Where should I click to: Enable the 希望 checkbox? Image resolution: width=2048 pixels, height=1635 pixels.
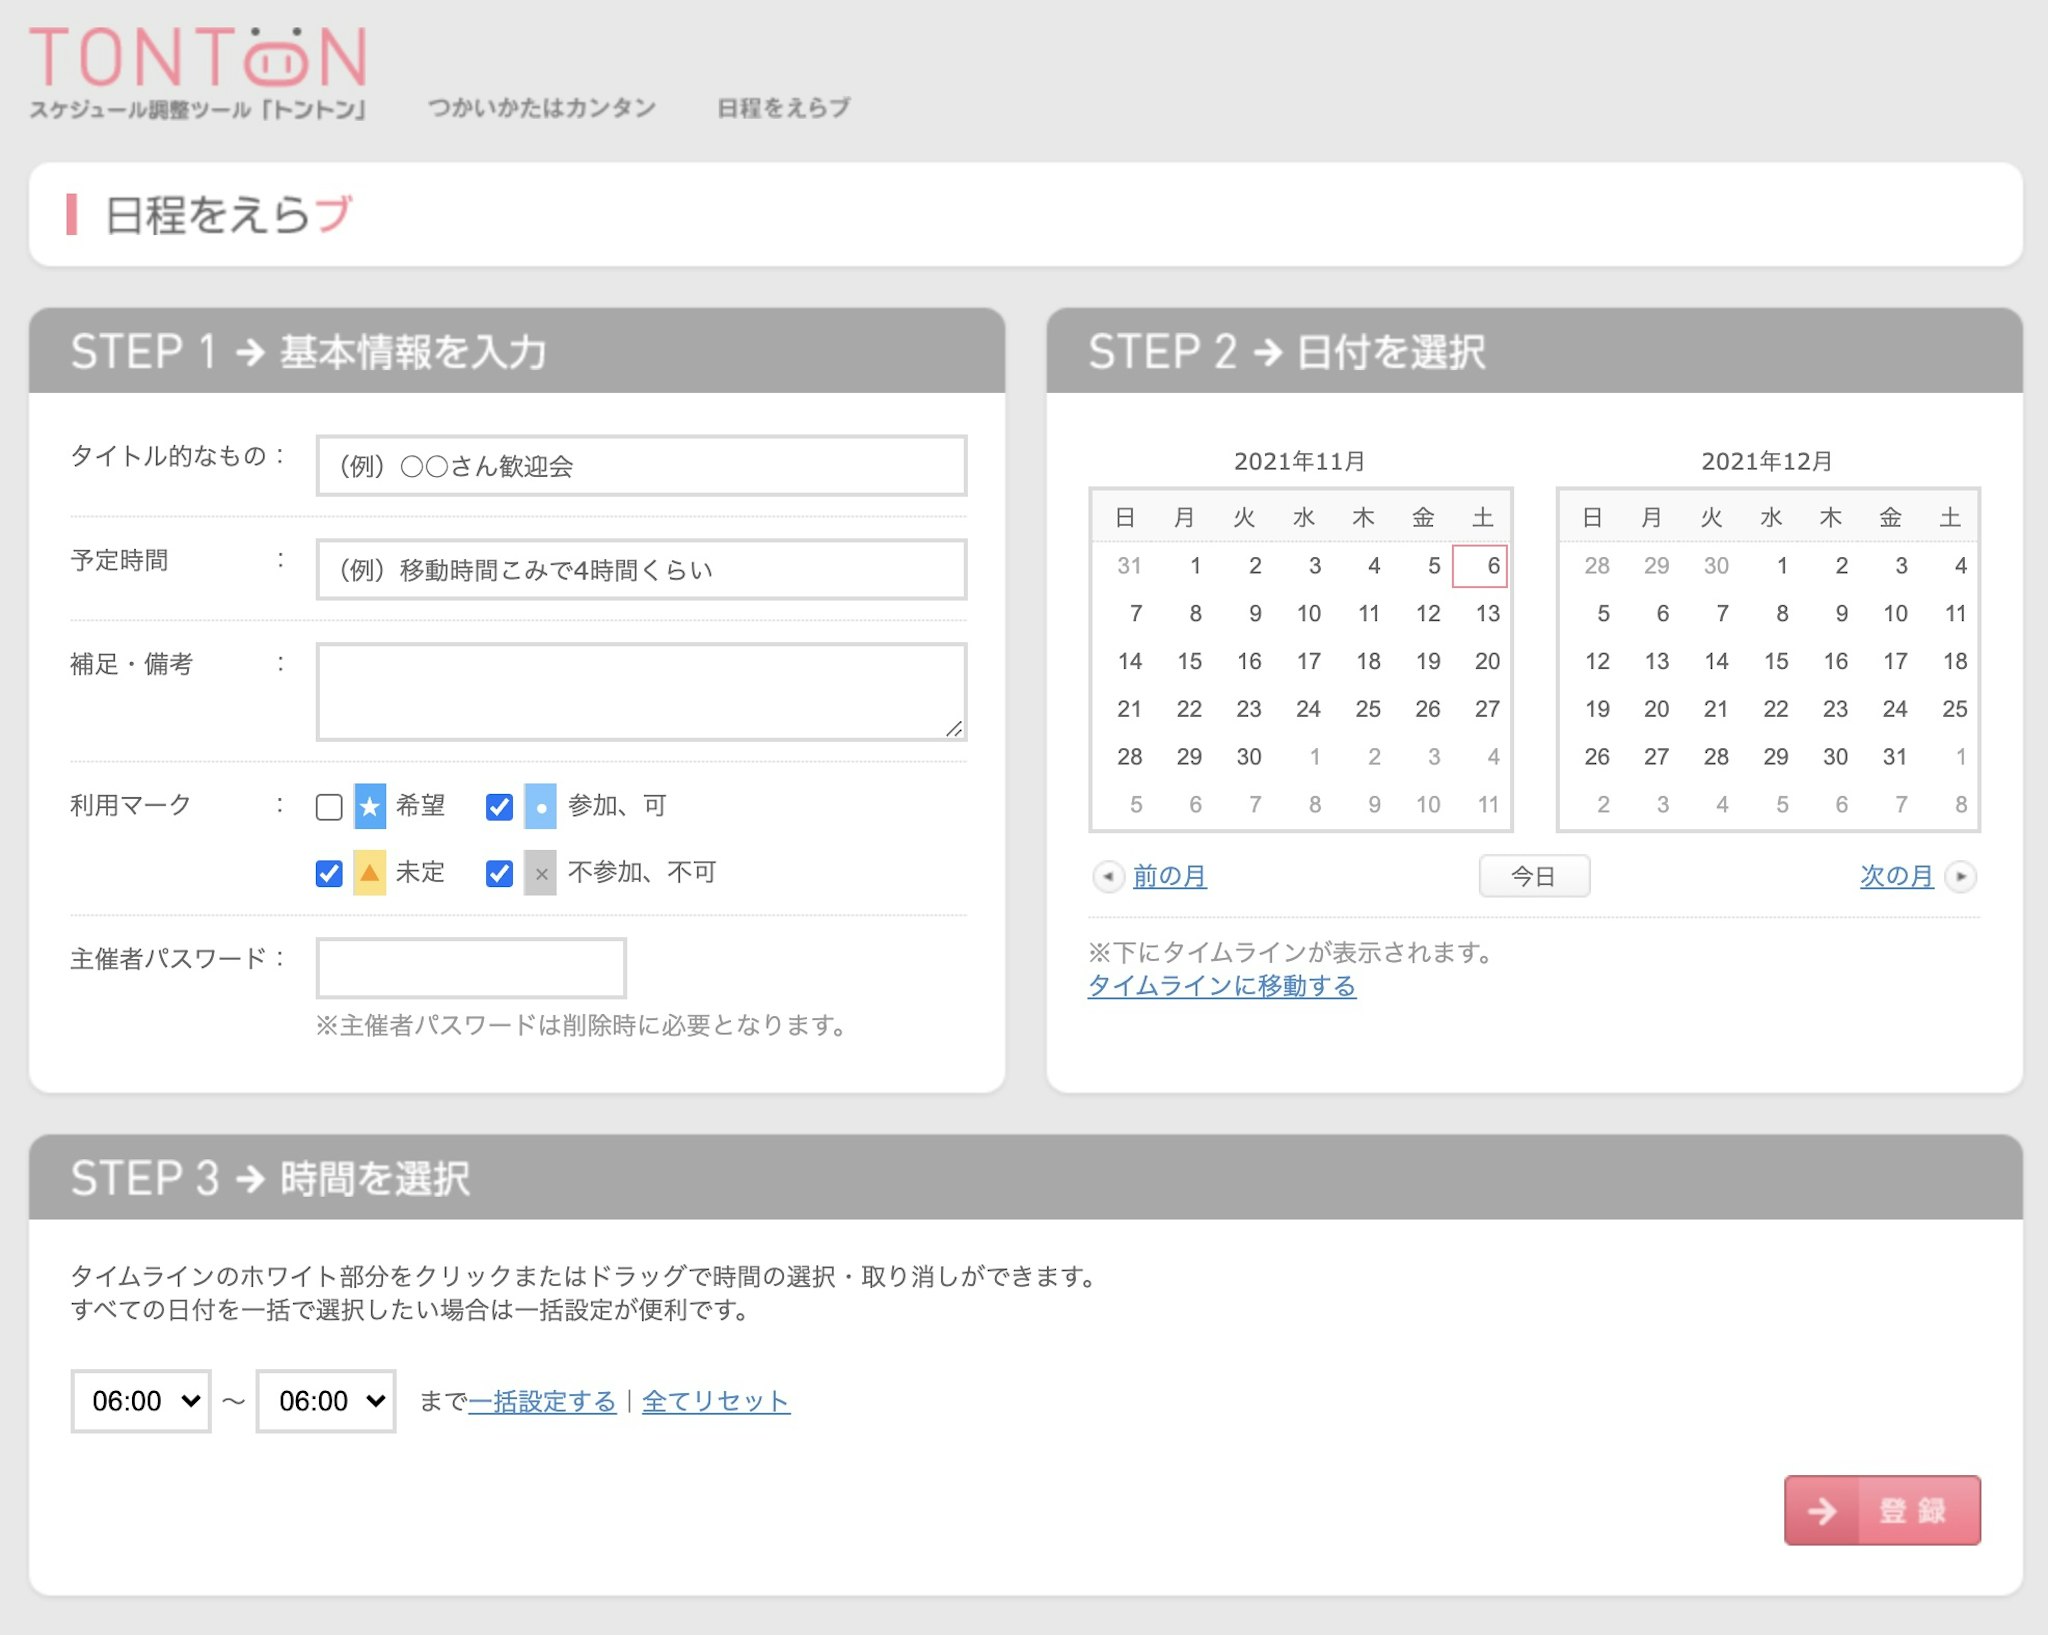329,806
